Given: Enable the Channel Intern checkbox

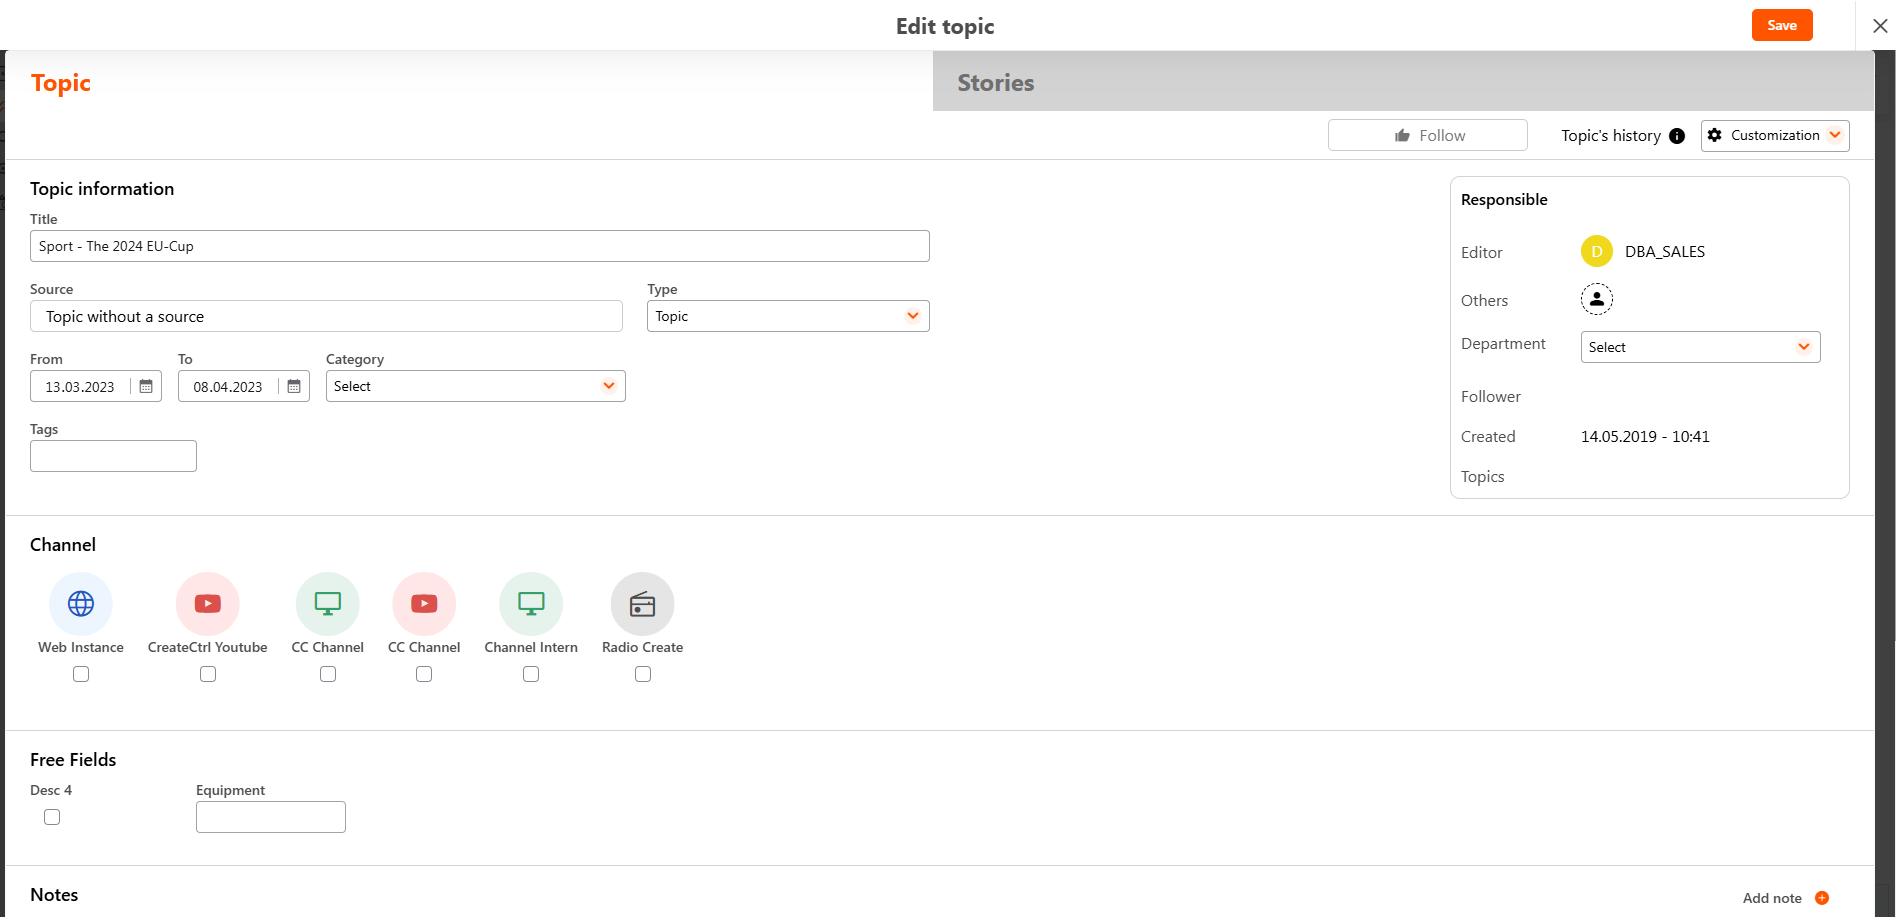Looking at the screenshot, I should [x=531, y=674].
